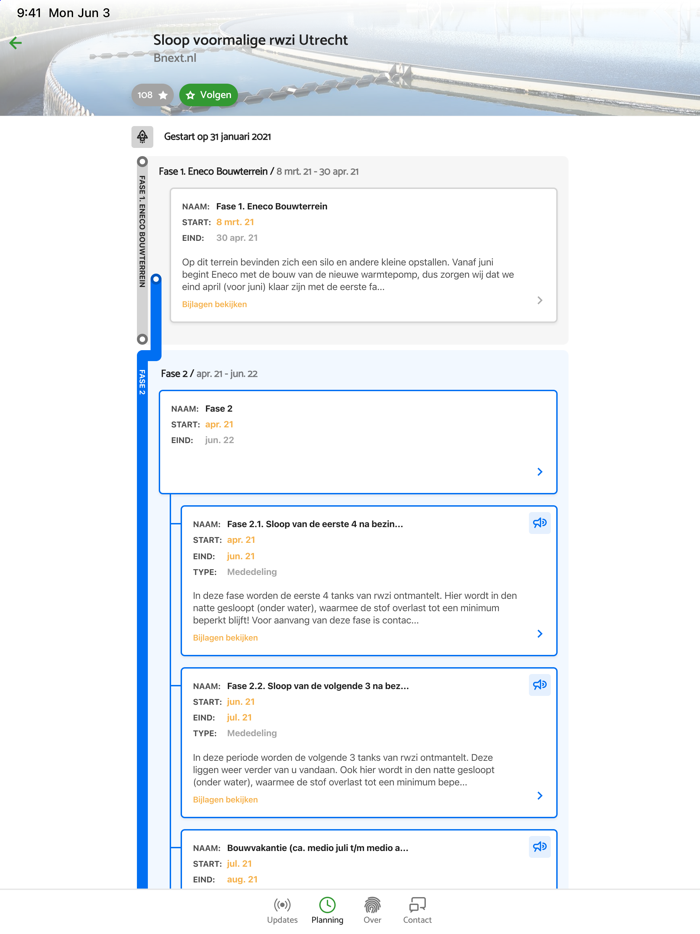The image size is (700, 934).
Task: Open Bijlagen bekijken link in Fase 1
Action: click(214, 304)
